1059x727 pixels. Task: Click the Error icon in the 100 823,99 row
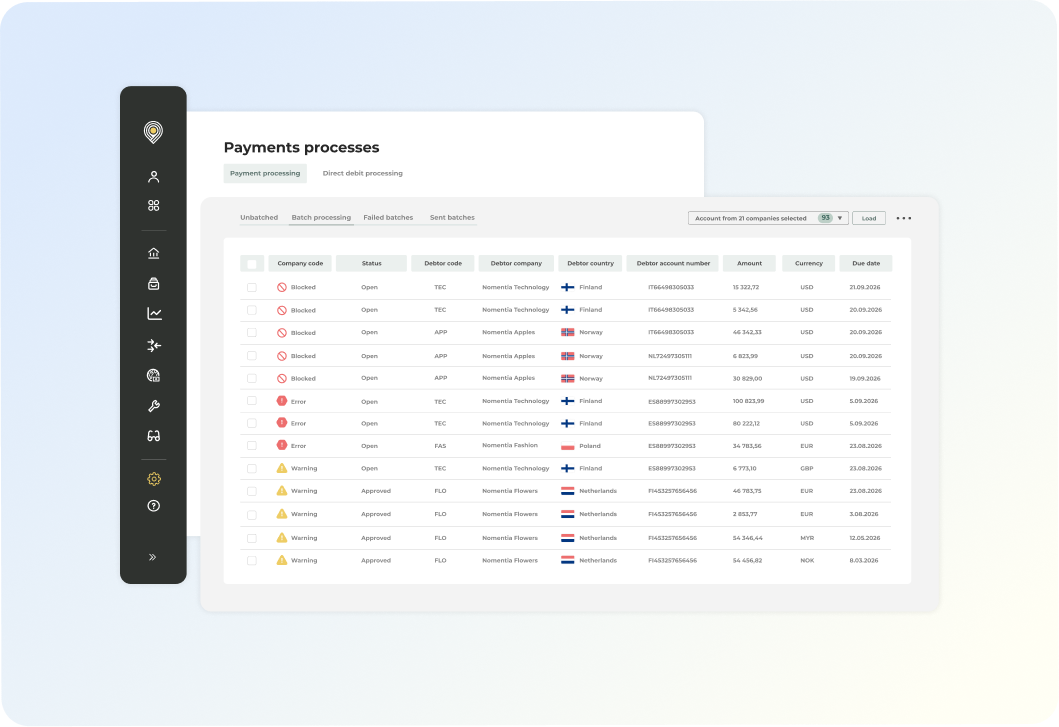pos(282,401)
